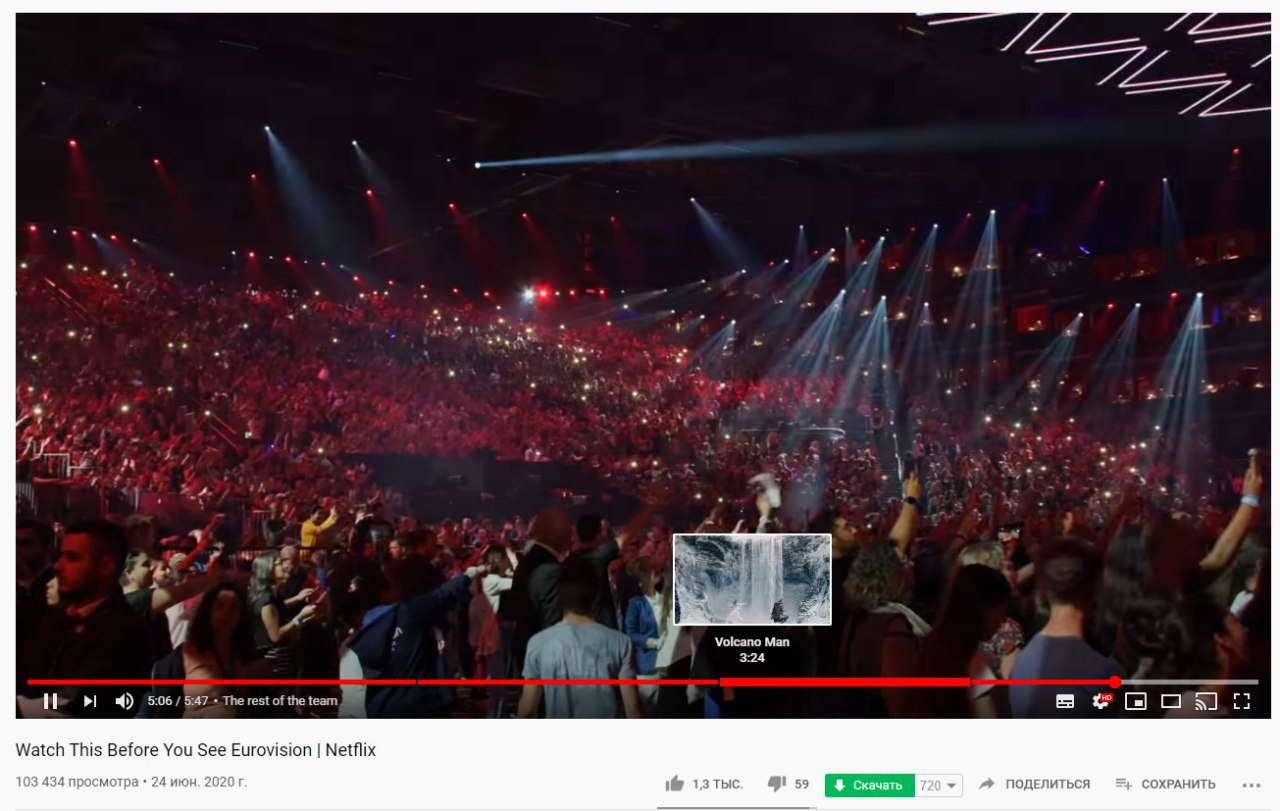Save video to playlist with СОХРАНИТЬ
Screen dimensions: 1280x811
1166,784
